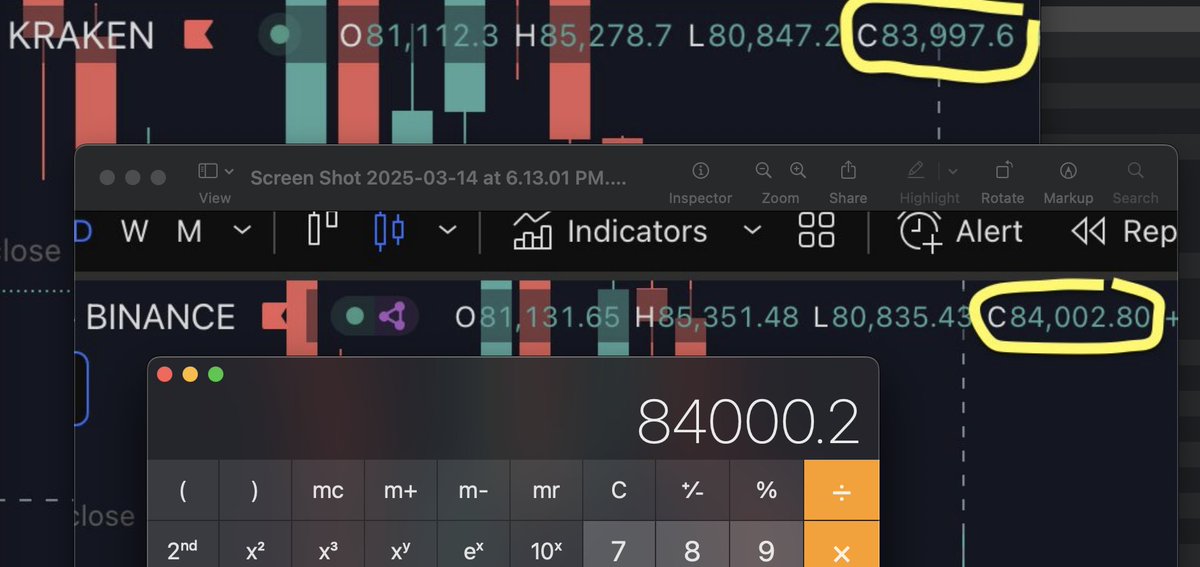Click the Kraken close value 83,997.6

pyautogui.click(x=947, y=36)
